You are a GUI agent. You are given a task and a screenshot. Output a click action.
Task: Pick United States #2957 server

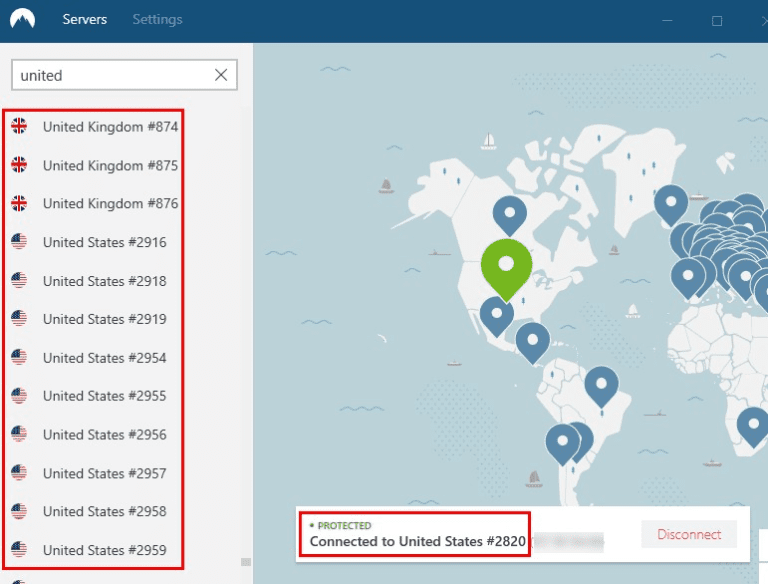(x=104, y=473)
